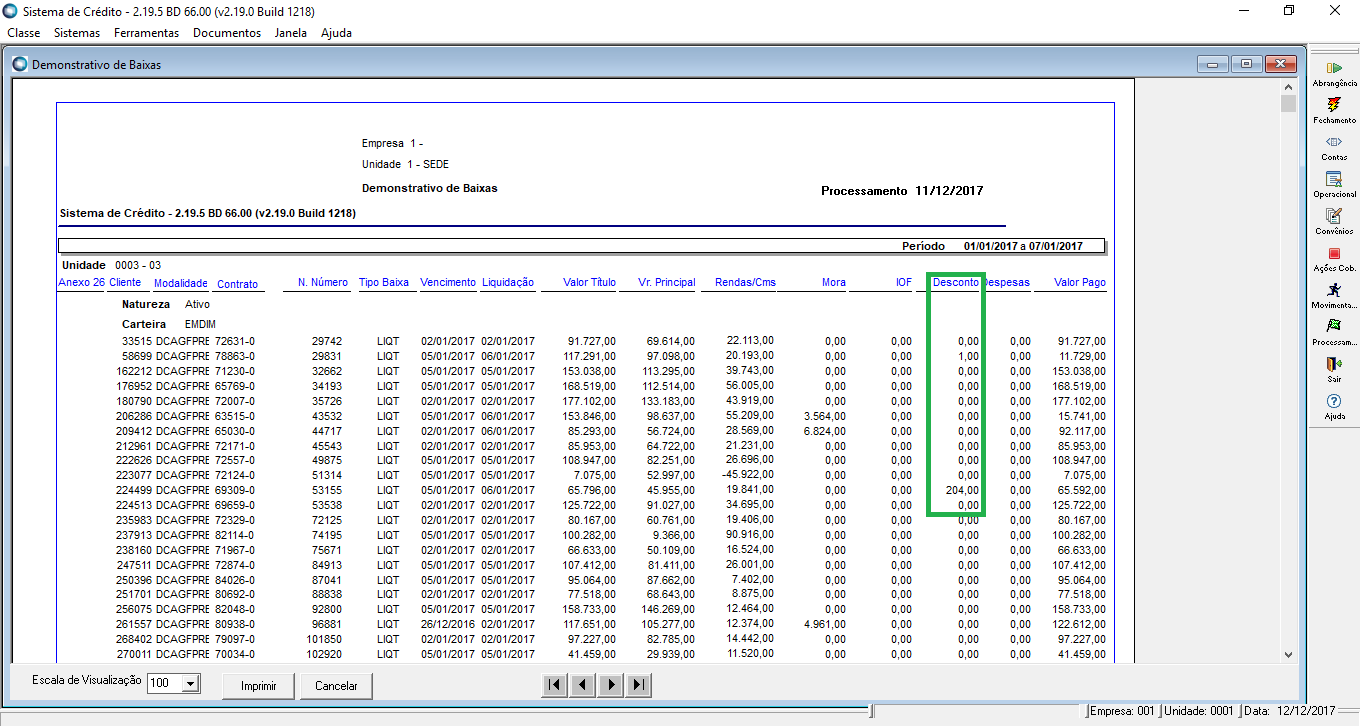Viewport: 1360px width, 726px height.
Task: Click the vertical scrollbar thumb
Action: click(x=1288, y=104)
